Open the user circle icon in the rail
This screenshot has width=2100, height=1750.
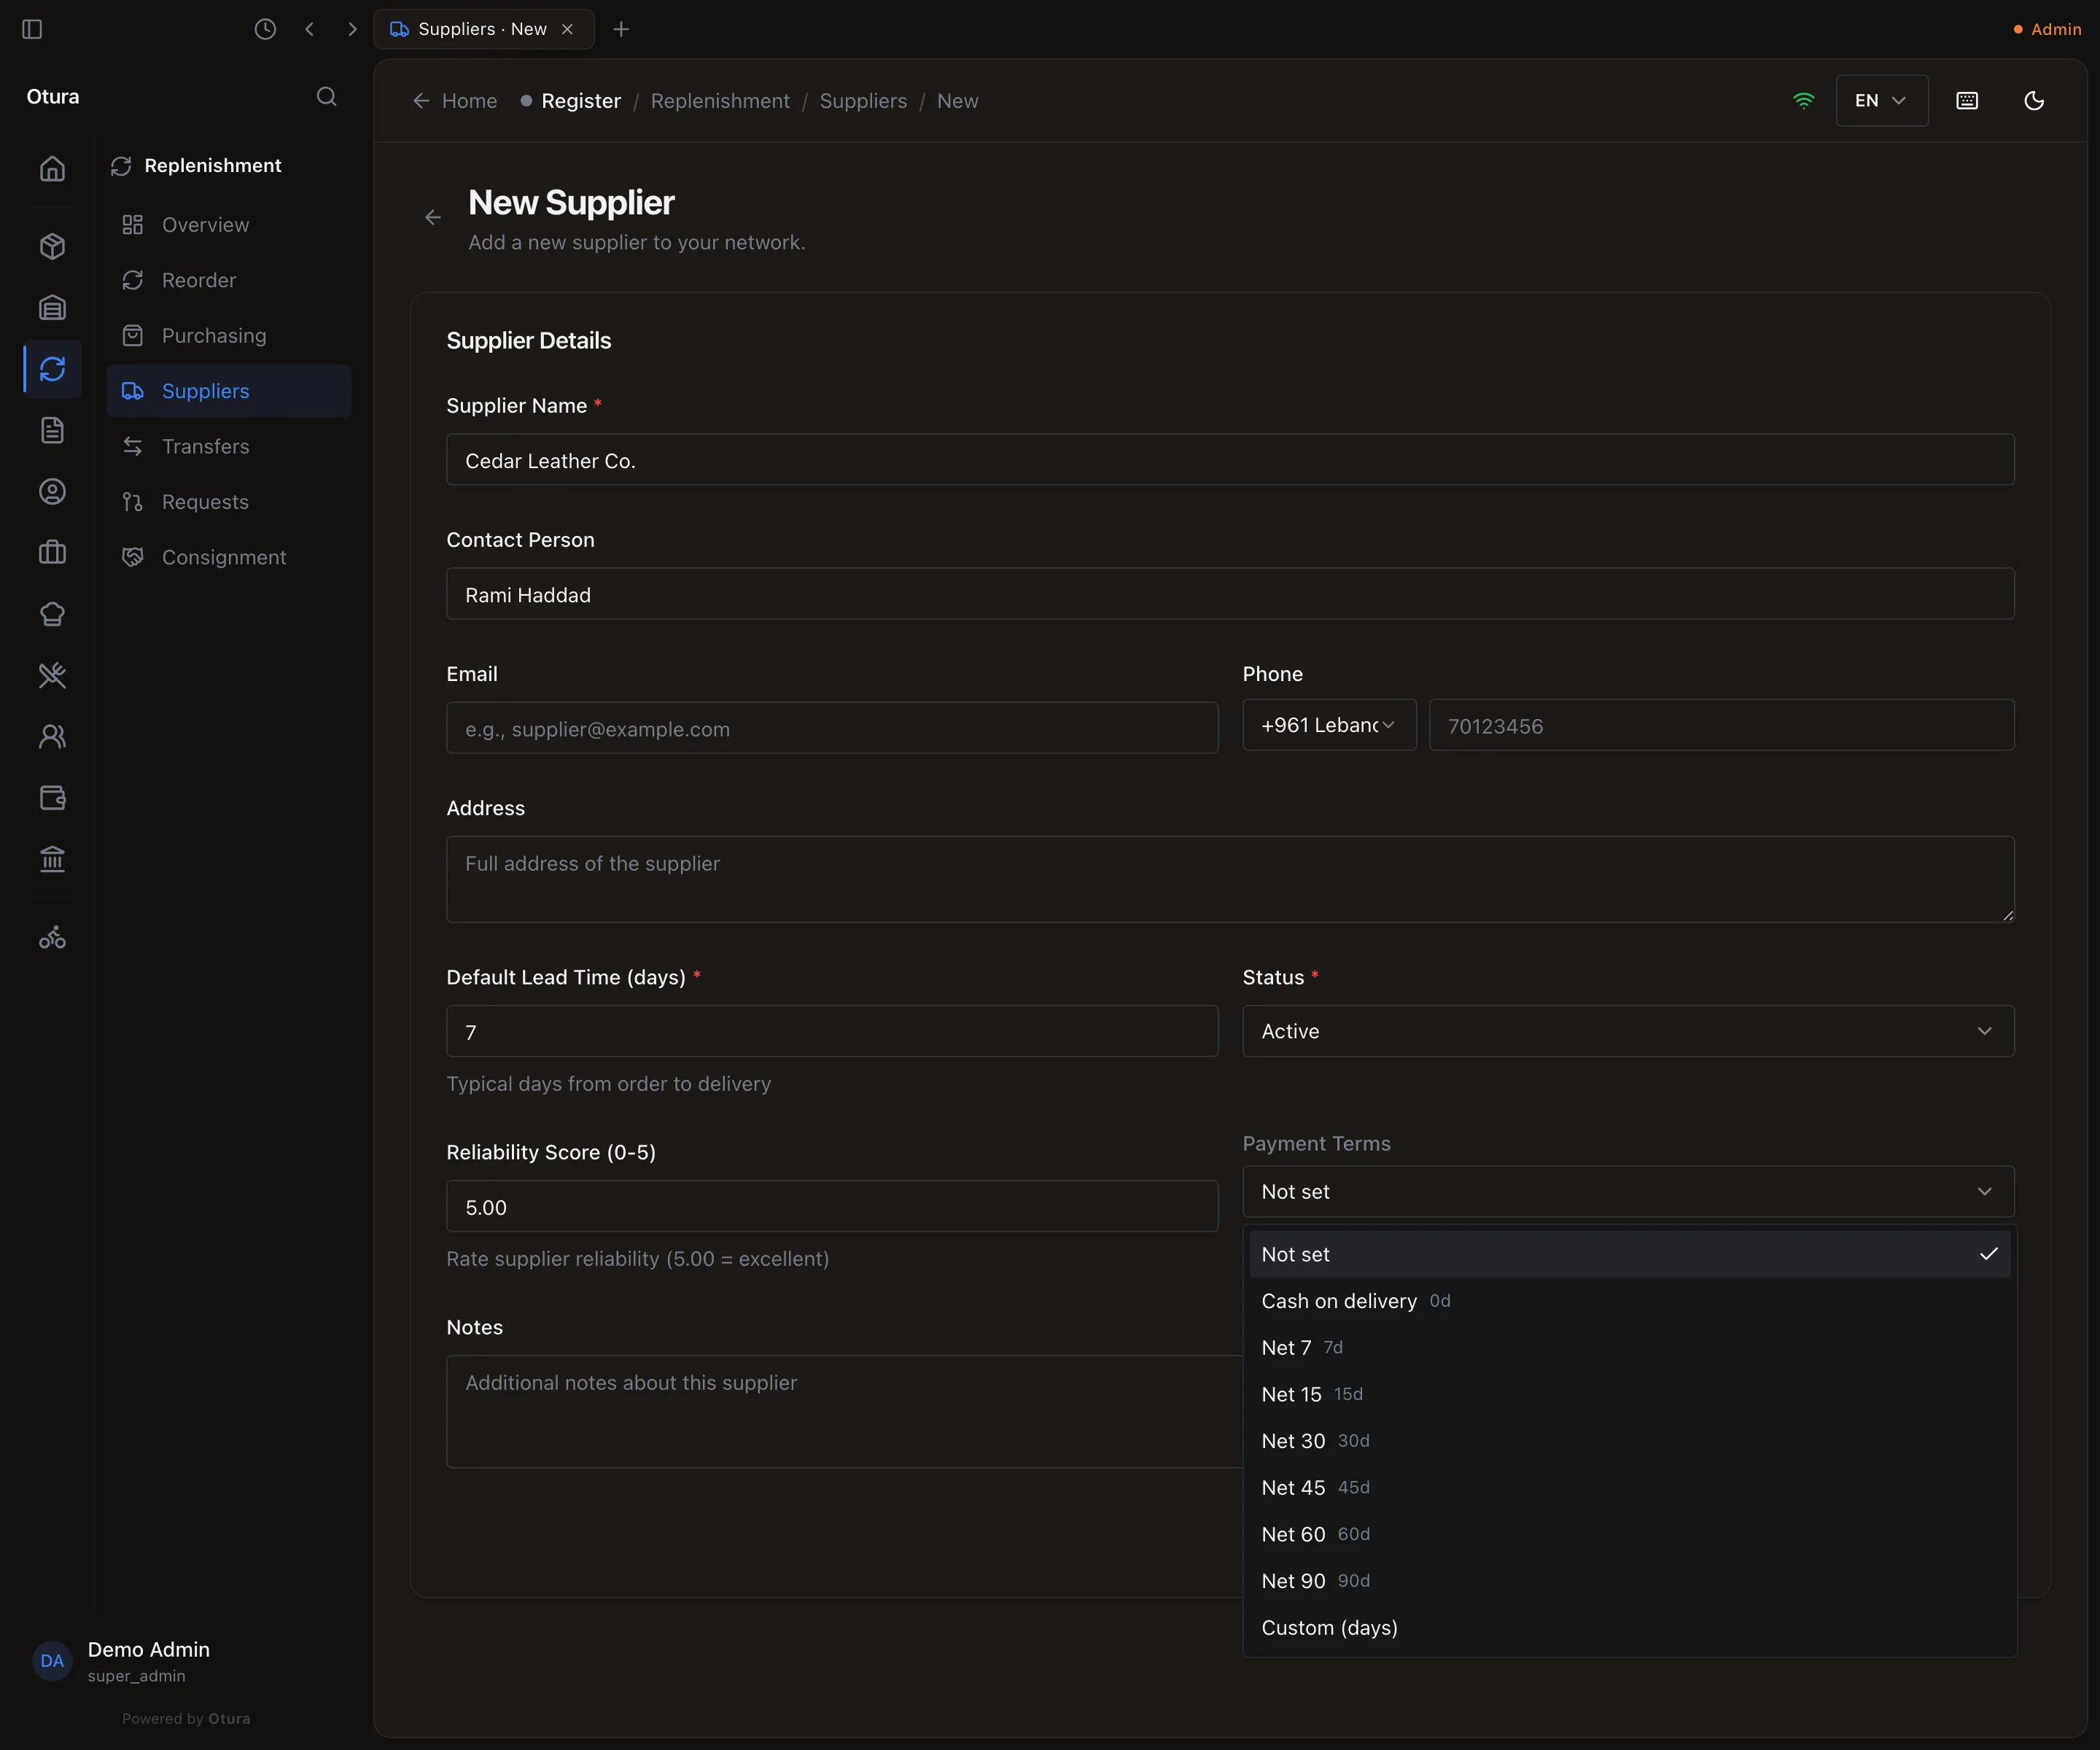tap(52, 491)
